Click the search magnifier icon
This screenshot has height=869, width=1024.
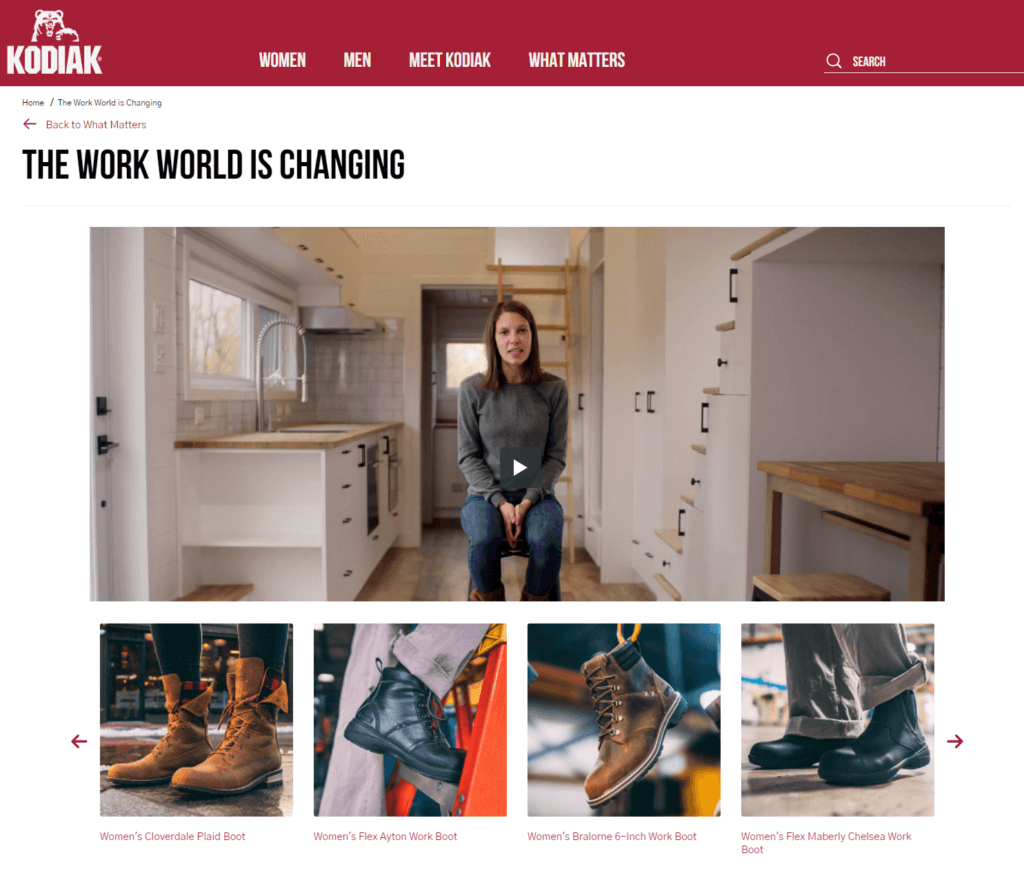tap(833, 61)
